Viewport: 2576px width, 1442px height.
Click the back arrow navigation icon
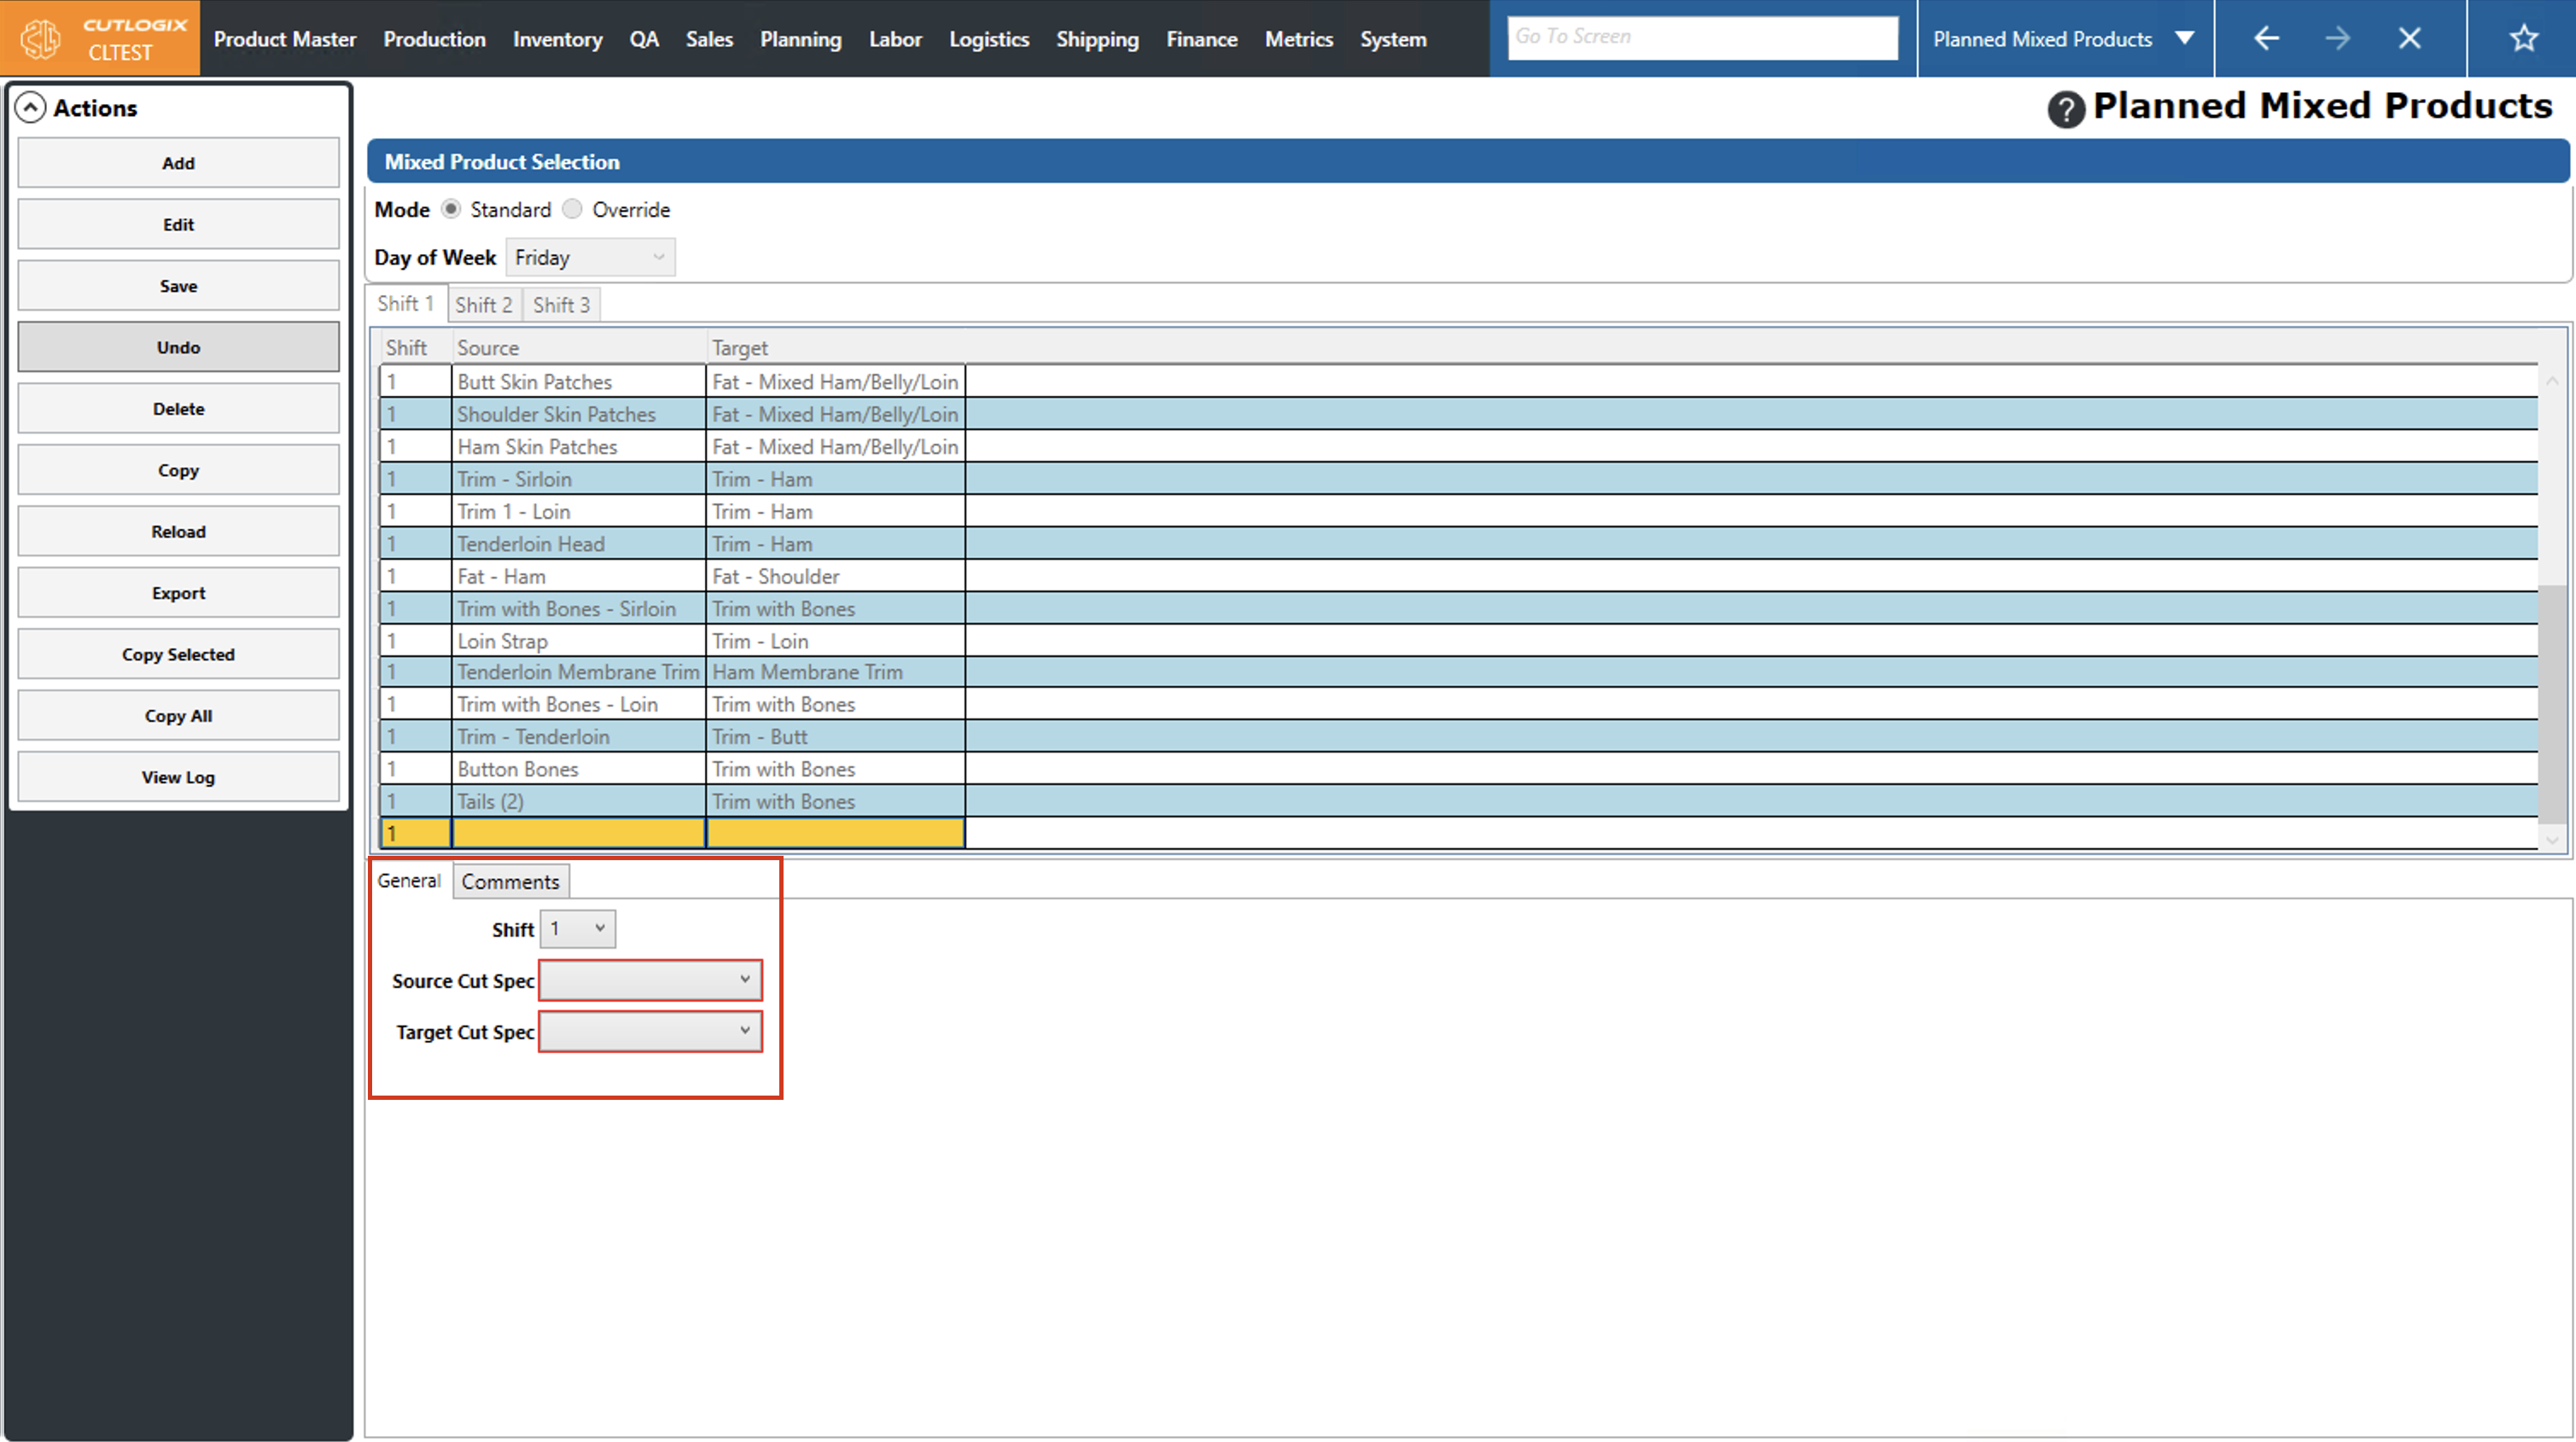[x=2266, y=39]
